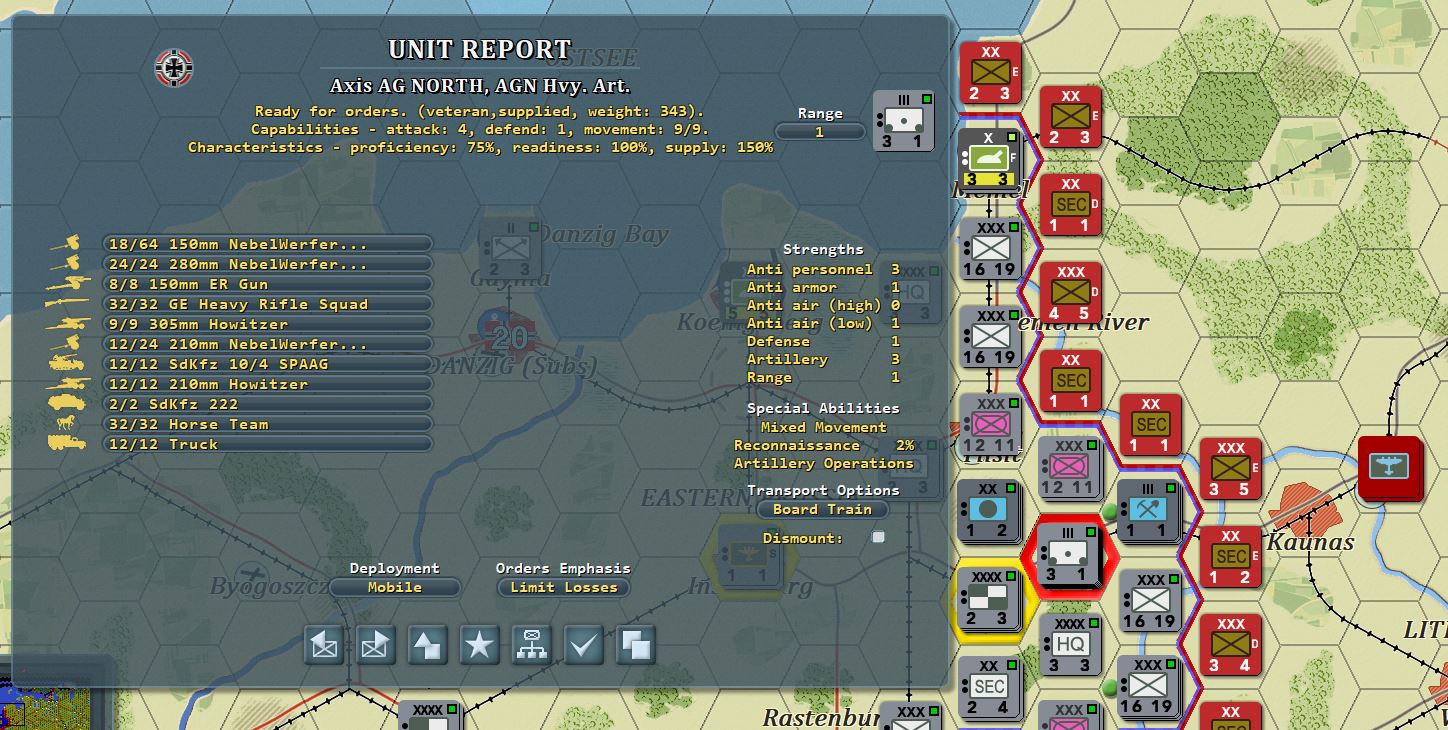Toggle the Dismount checkbox
Image resolution: width=1448 pixels, height=730 pixels.
[x=878, y=538]
